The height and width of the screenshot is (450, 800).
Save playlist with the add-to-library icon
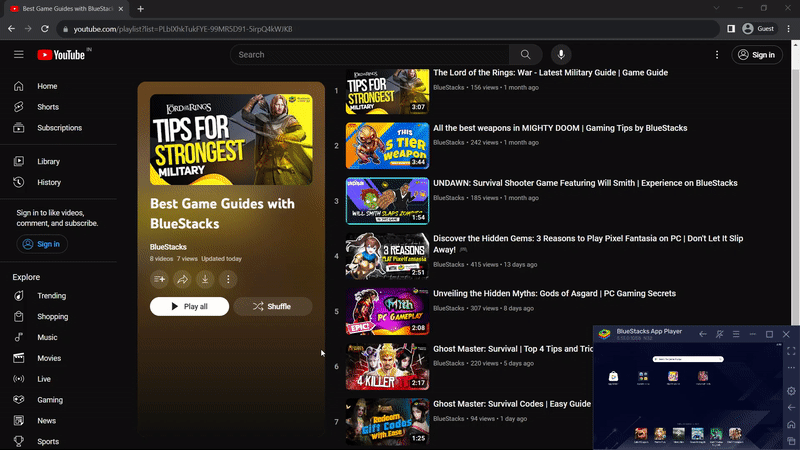click(x=159, y=280)
